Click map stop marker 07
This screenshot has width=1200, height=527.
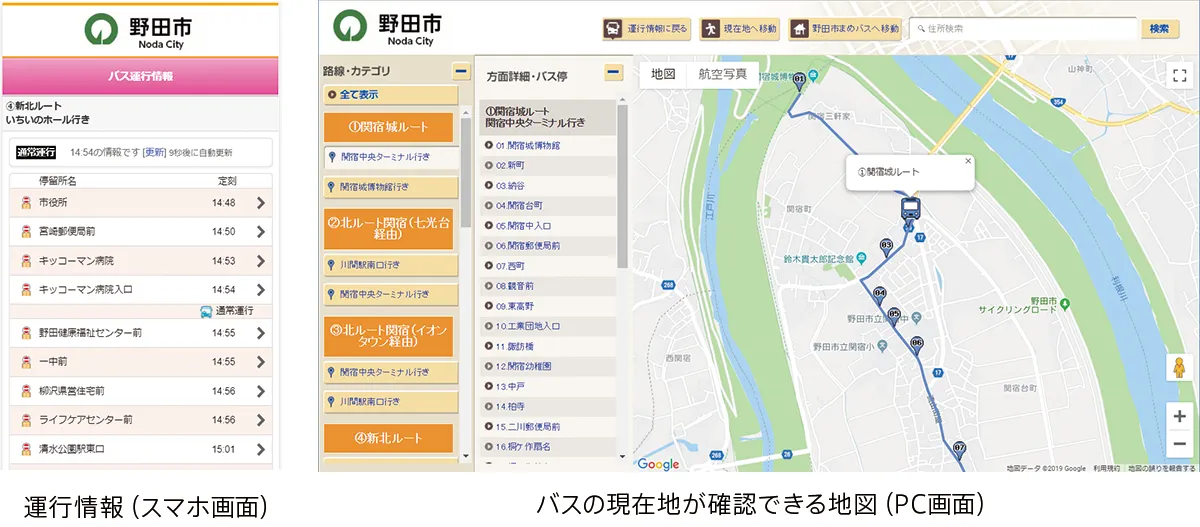point(959,449)
